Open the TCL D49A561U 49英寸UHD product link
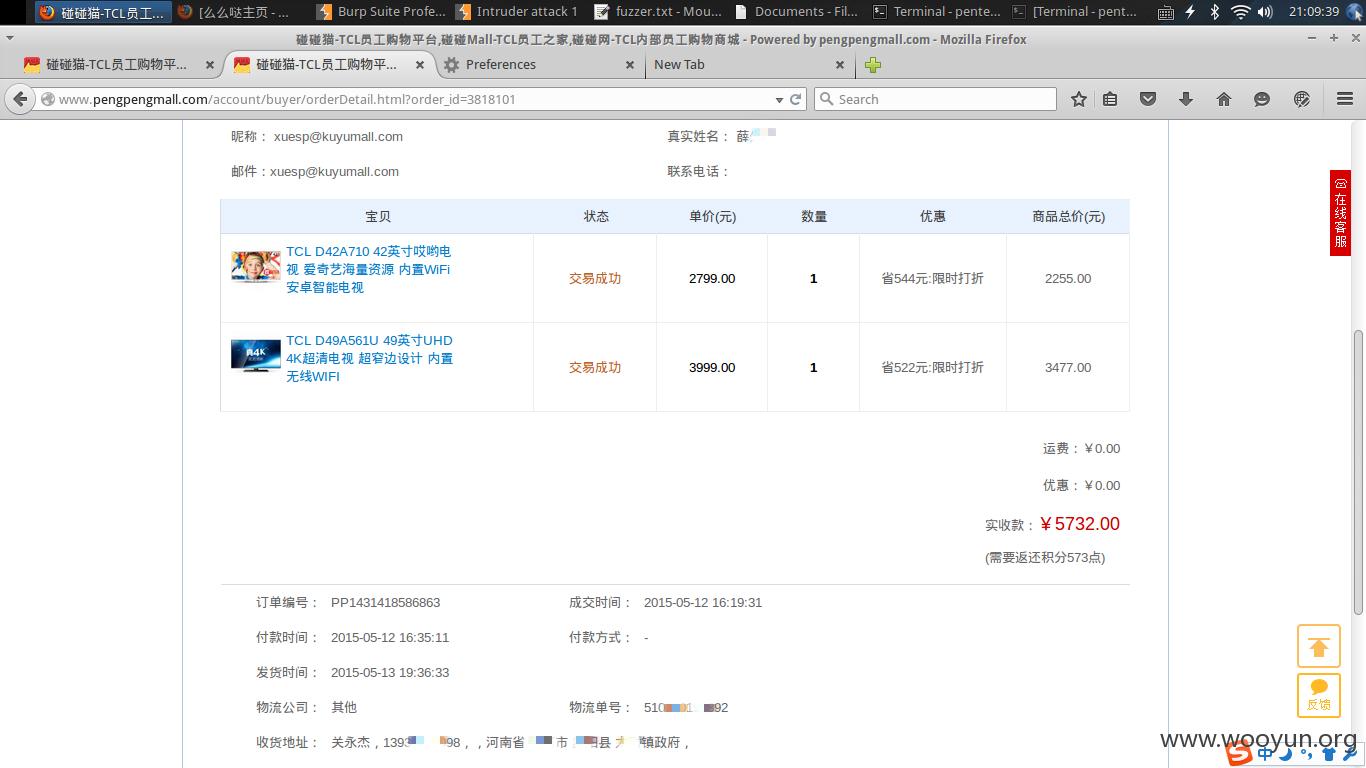This screenshot has width=1366, height=768. point(369,358)
